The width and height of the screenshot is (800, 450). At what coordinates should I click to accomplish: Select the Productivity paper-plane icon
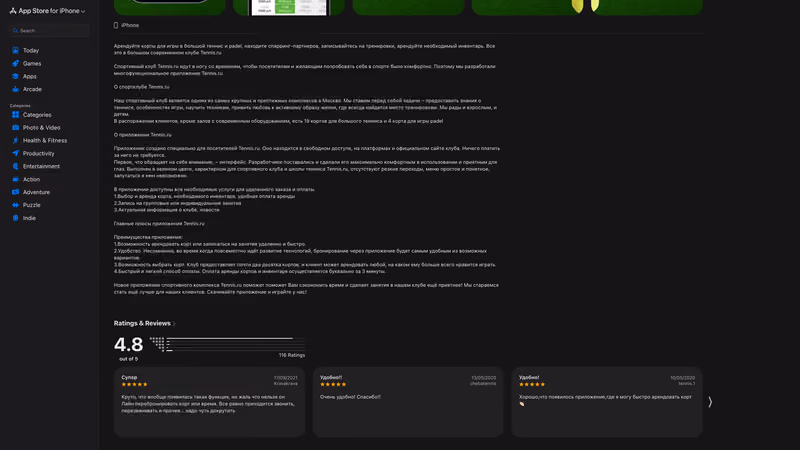click(x=15, y=153)
